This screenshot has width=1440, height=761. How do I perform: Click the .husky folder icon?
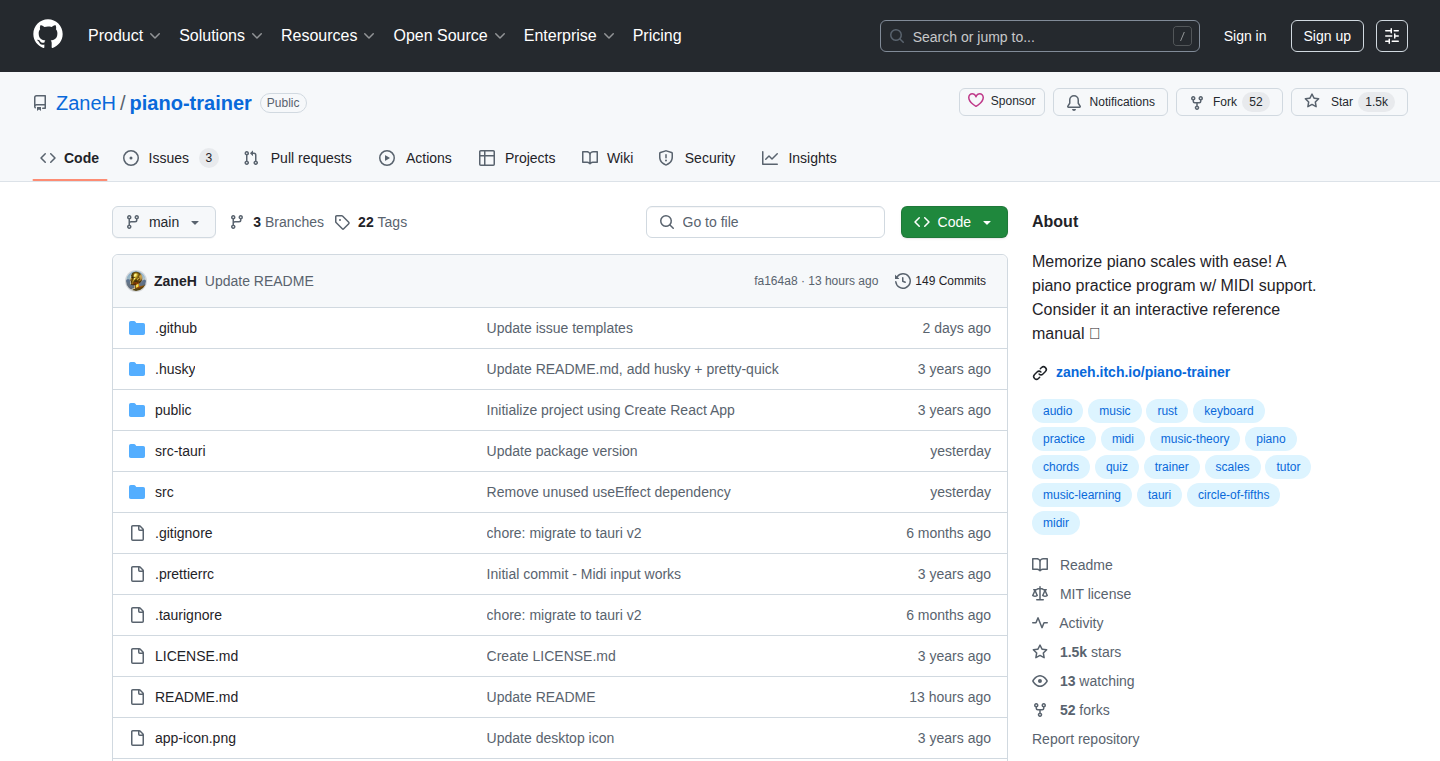tap(137, 369)
